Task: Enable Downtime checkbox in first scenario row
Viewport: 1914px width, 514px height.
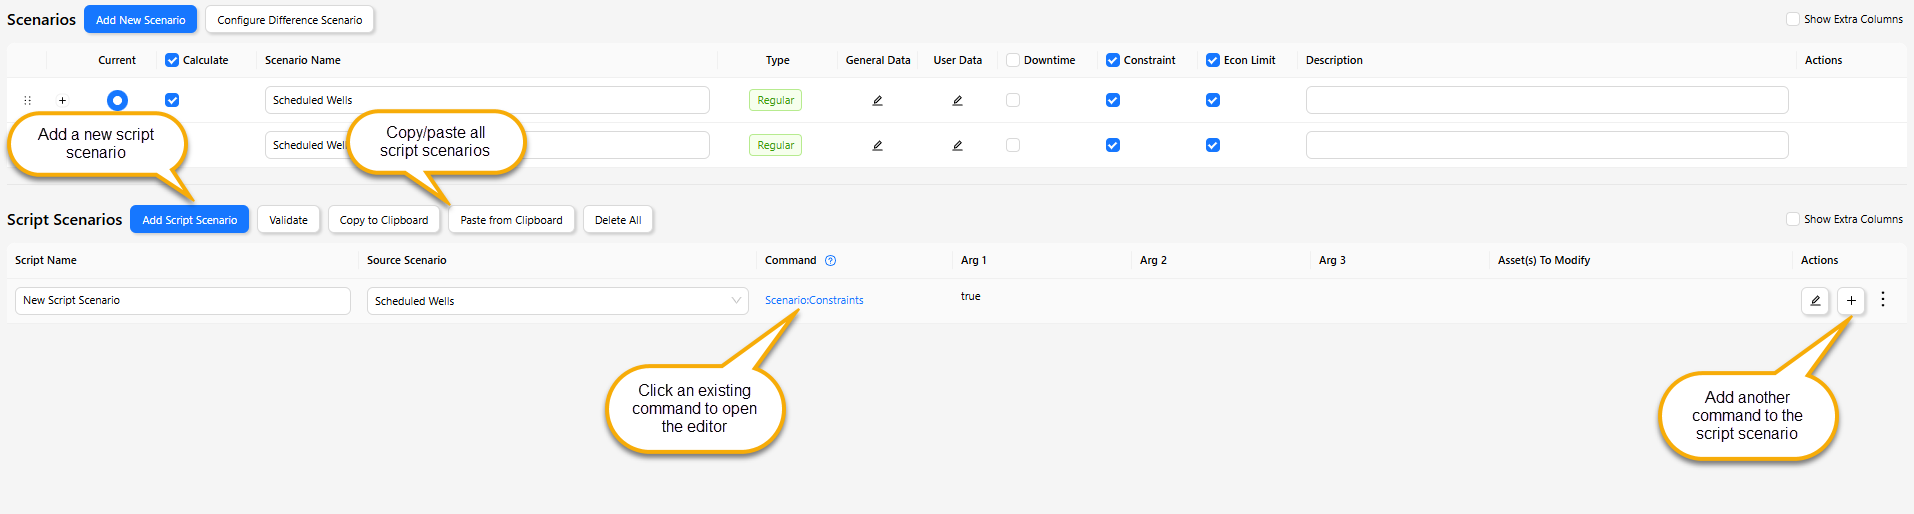Action: click(x=1013, y=100)
